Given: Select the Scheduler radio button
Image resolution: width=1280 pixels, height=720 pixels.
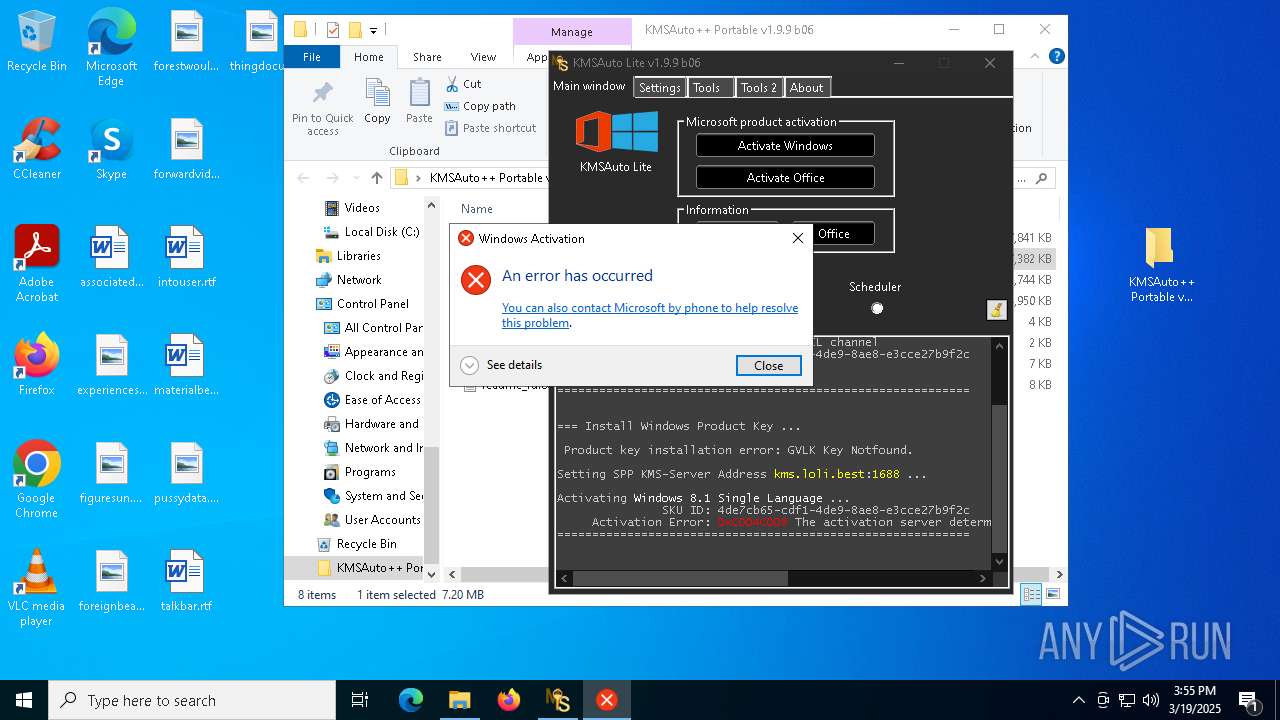Looking at the screenshot, I should [877, 308].
